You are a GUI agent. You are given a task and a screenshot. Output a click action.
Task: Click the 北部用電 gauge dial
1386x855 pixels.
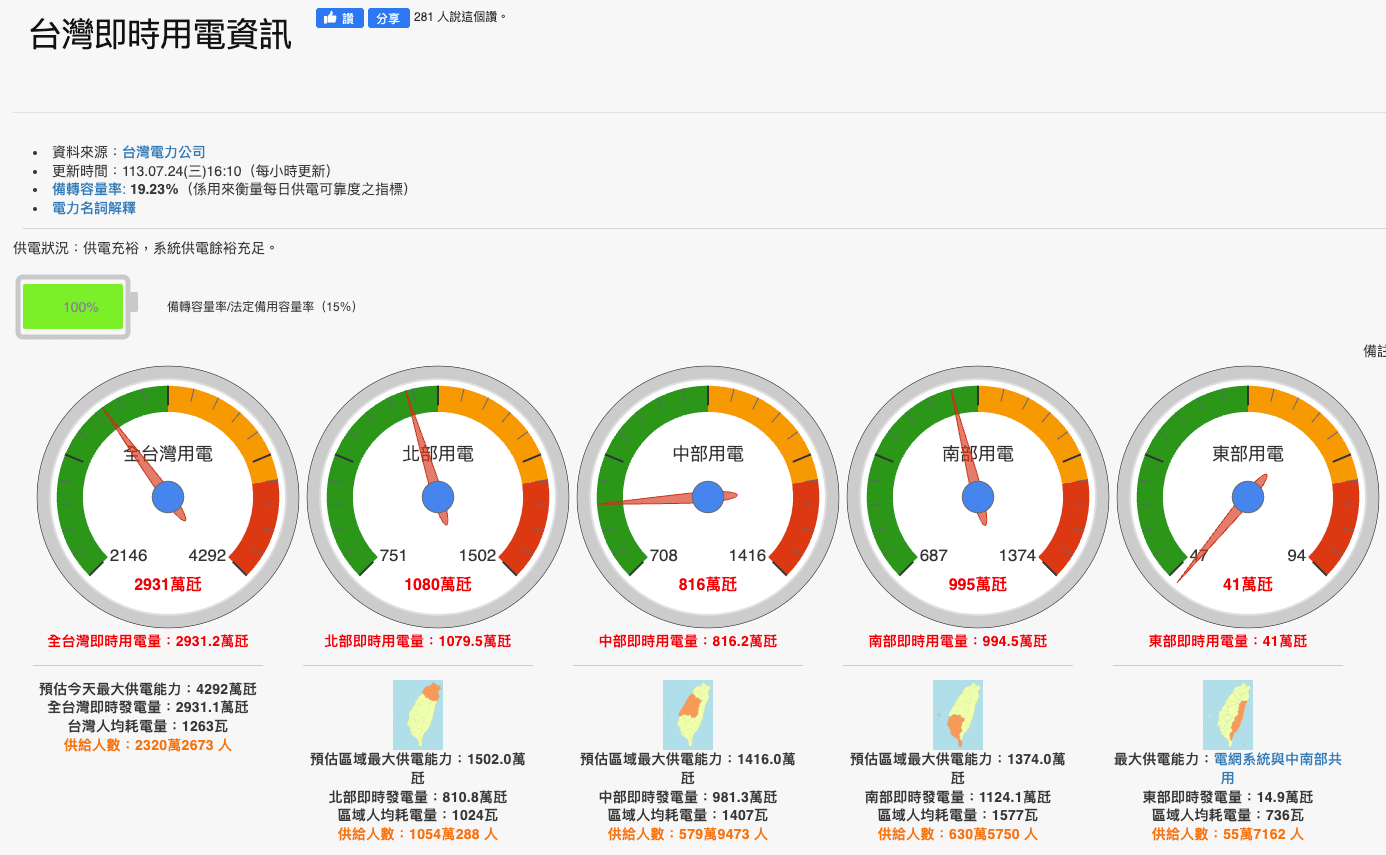(438, 496)
